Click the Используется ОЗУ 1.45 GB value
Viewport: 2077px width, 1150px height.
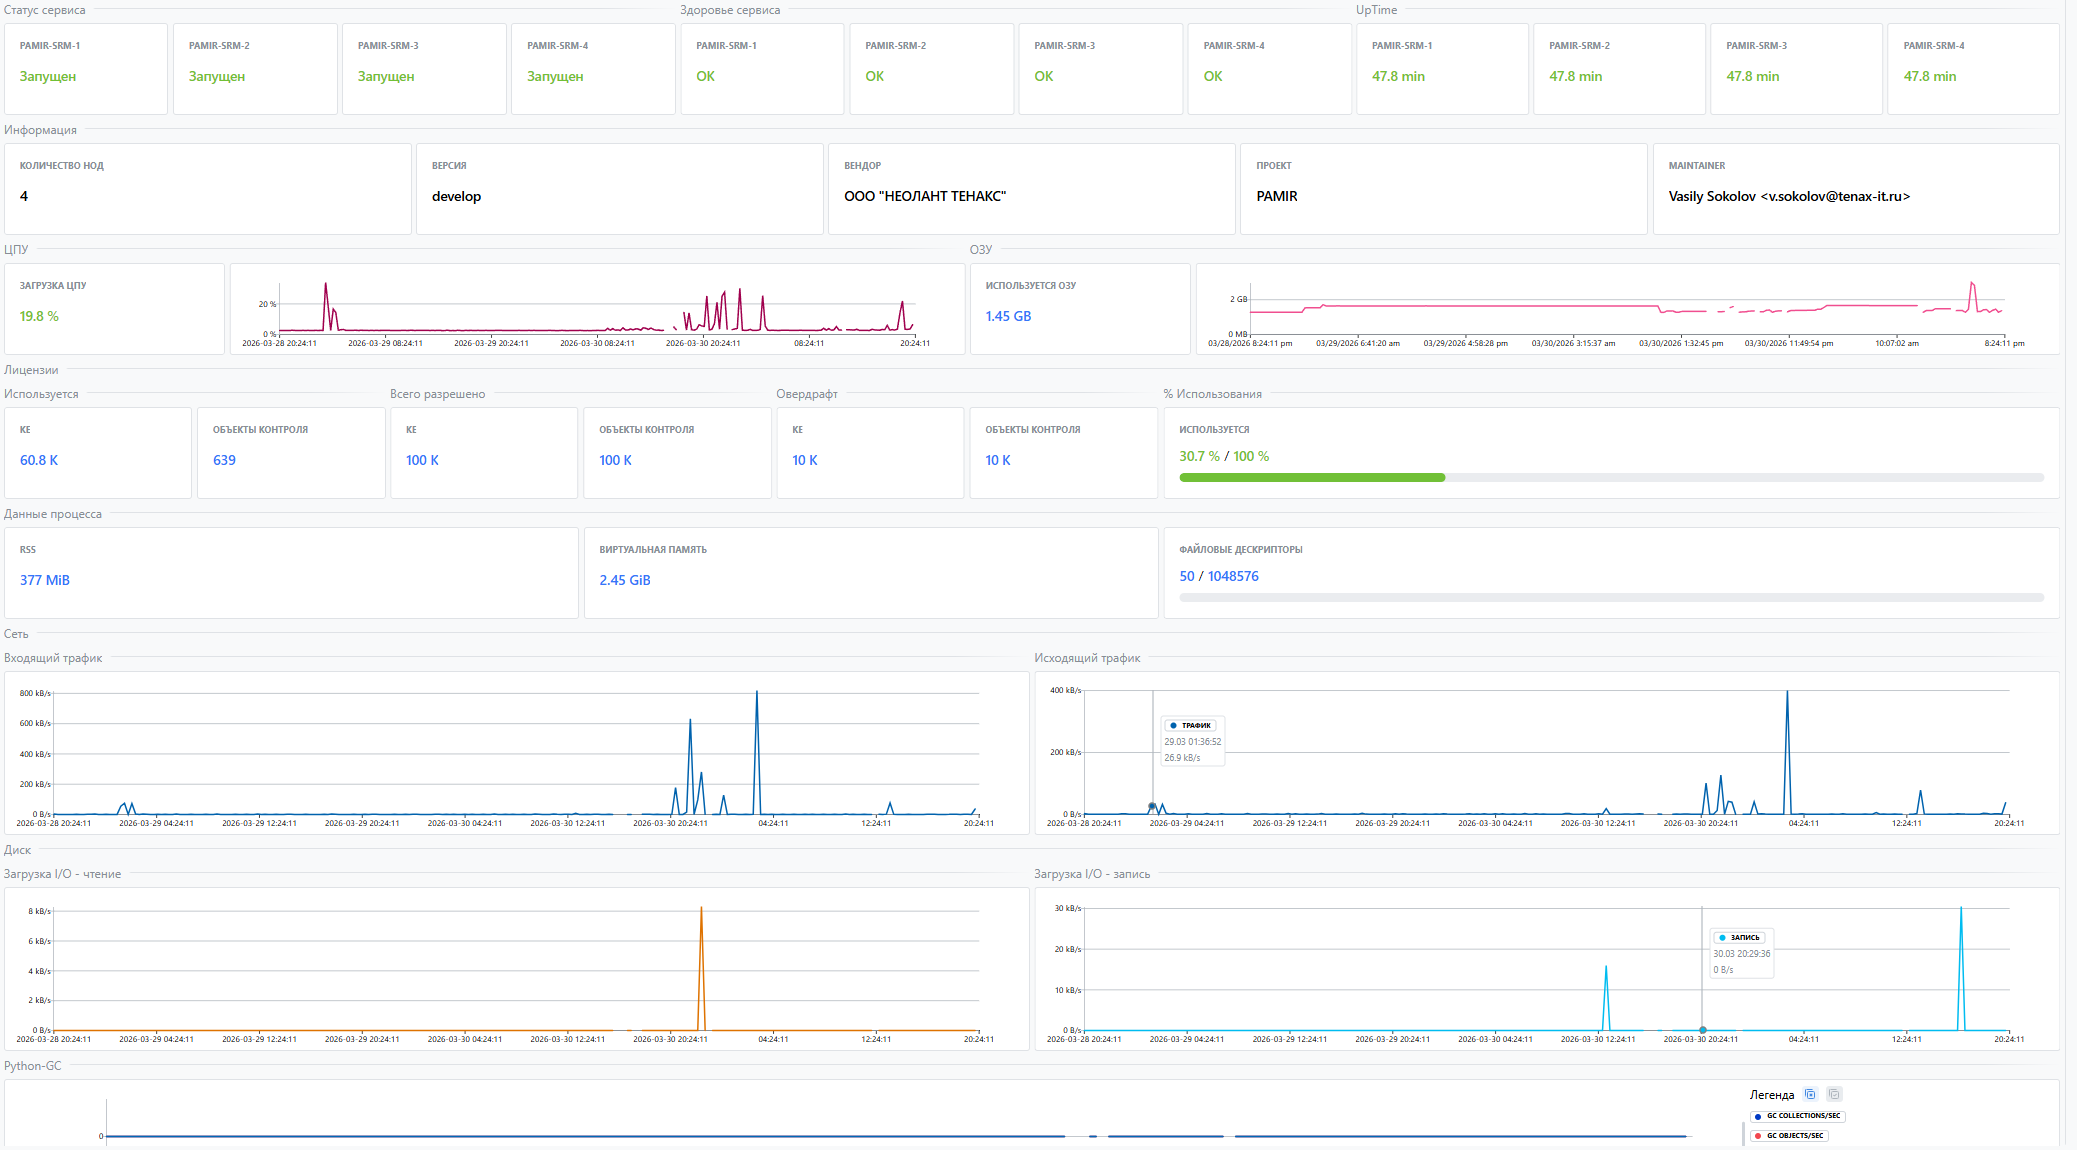(1008, 317)
